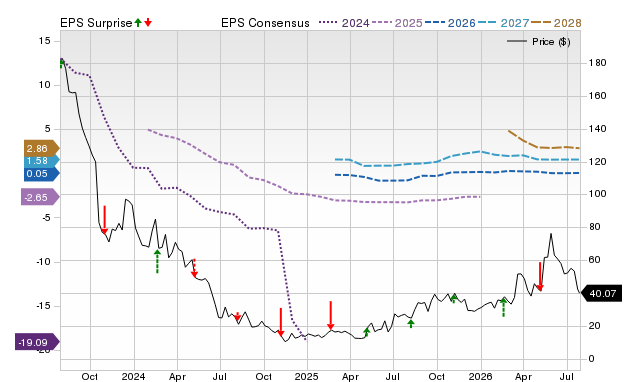Click the black 40.07 price tag
640x382 pixels.
tap(601, 293)
